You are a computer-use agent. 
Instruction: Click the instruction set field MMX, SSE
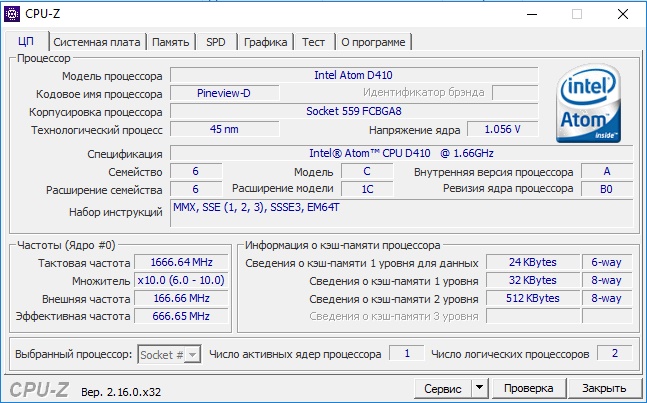tap(401, 213)
